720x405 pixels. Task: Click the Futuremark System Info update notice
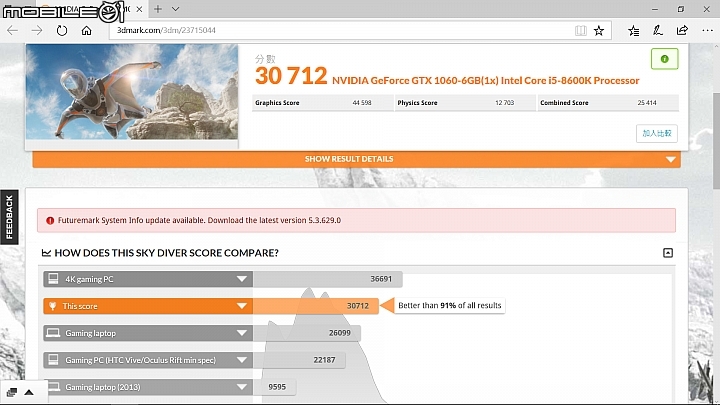point(356,220)
